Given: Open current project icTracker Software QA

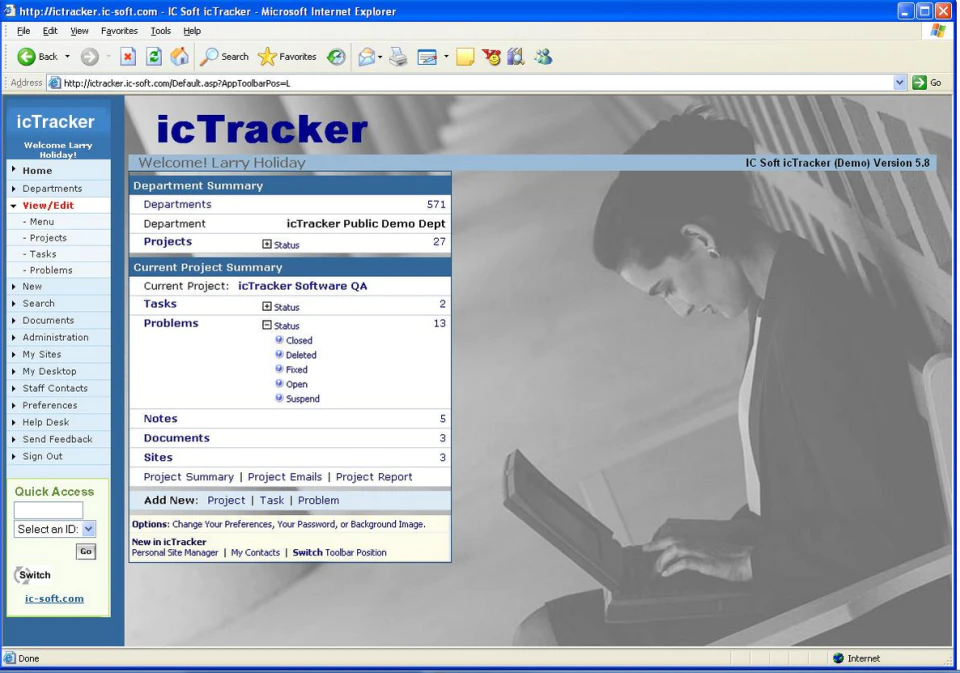Looking at the screenshot, I should tap(302, 286).
